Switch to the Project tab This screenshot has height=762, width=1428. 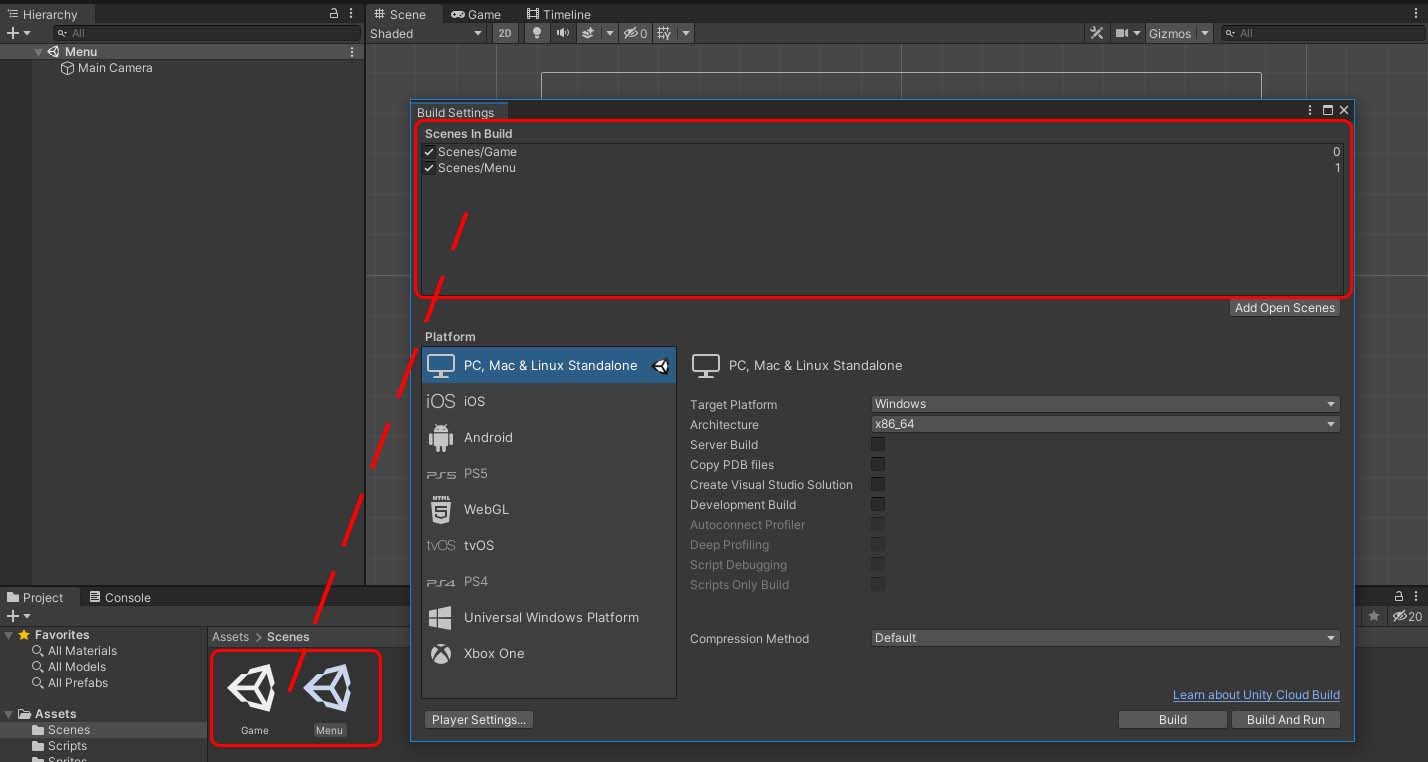[35, 598]
